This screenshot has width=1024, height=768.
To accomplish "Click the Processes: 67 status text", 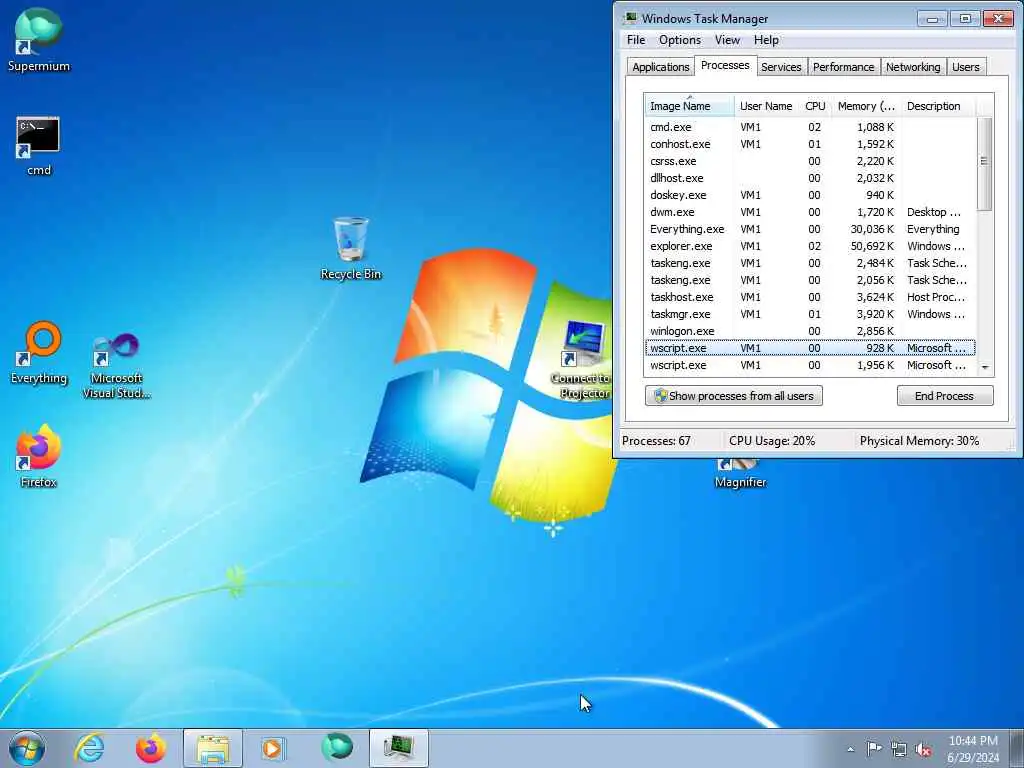I will point(656,441).
